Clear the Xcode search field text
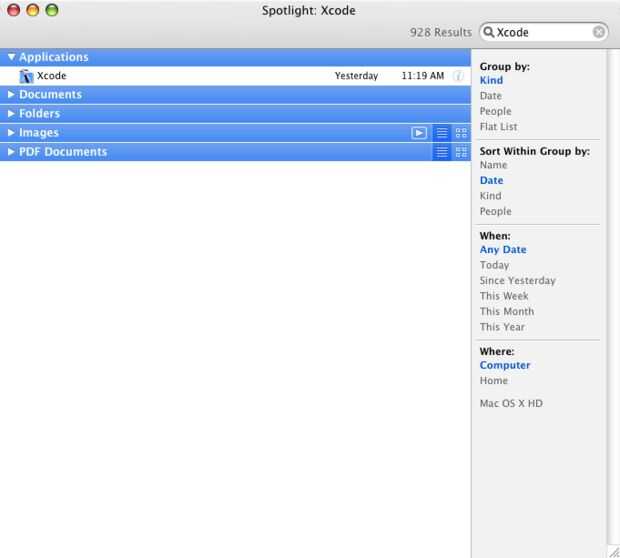This screenshot has height=558, width=620. [x=599, y=32]
